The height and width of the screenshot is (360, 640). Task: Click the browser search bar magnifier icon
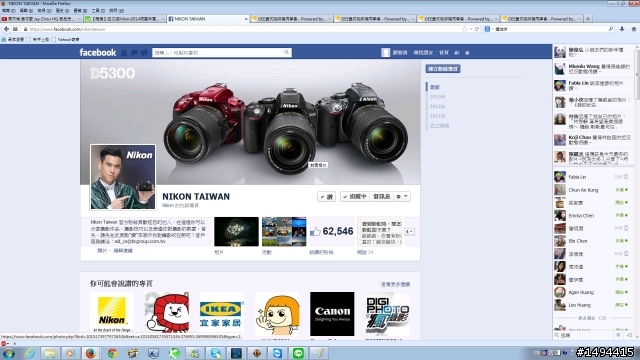(611, 29)
